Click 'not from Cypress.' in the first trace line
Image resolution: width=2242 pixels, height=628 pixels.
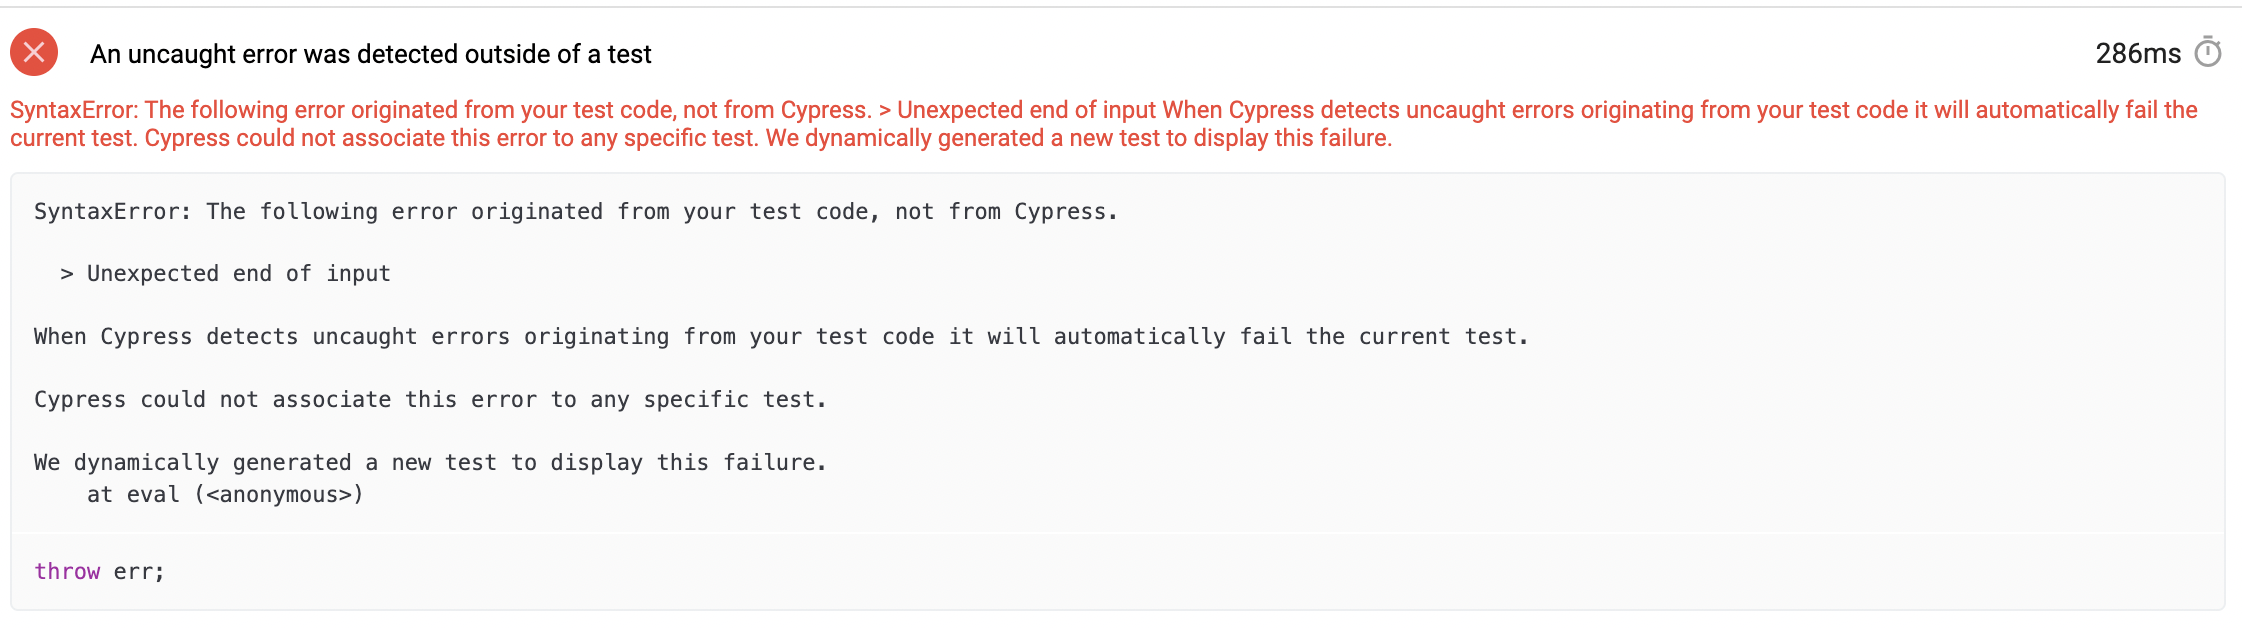point(1006,212)
